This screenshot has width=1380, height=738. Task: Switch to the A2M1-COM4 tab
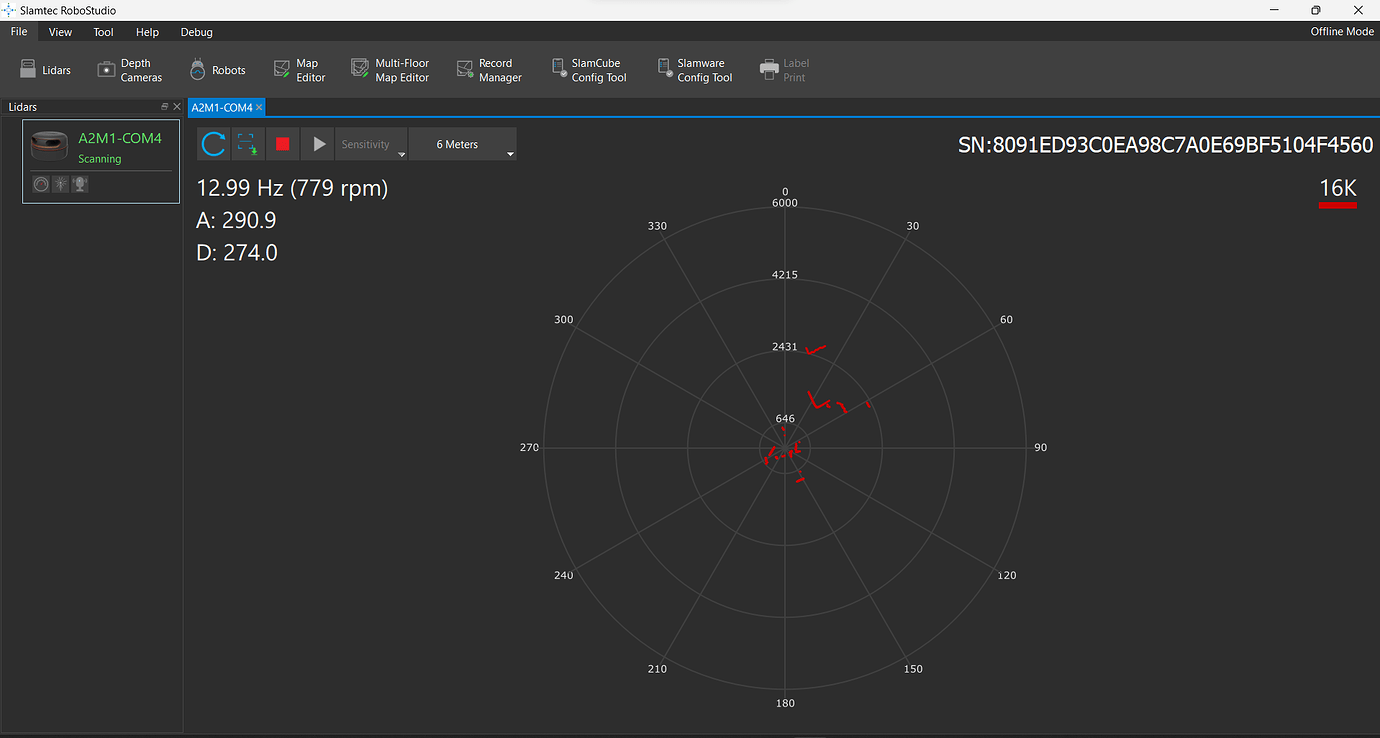point(221,107)
